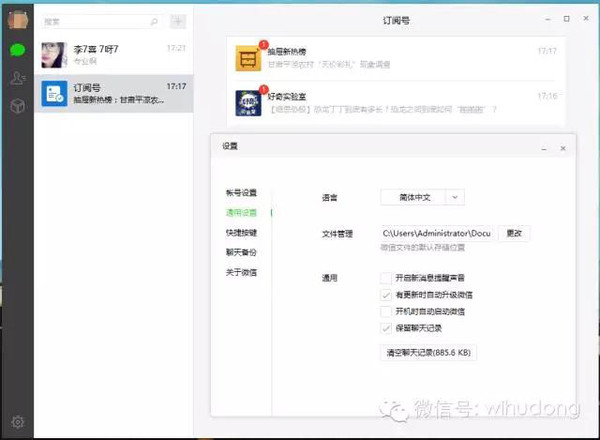Click the profile avatar at sidebar top

(18, 20)
